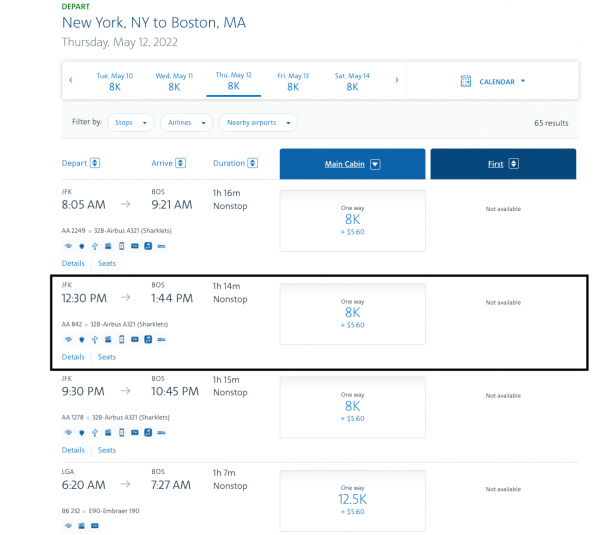The width and height of the screenshot is (600, 535).
Task: Click USB icon on AA 842 flight
Action: point(94,339)
